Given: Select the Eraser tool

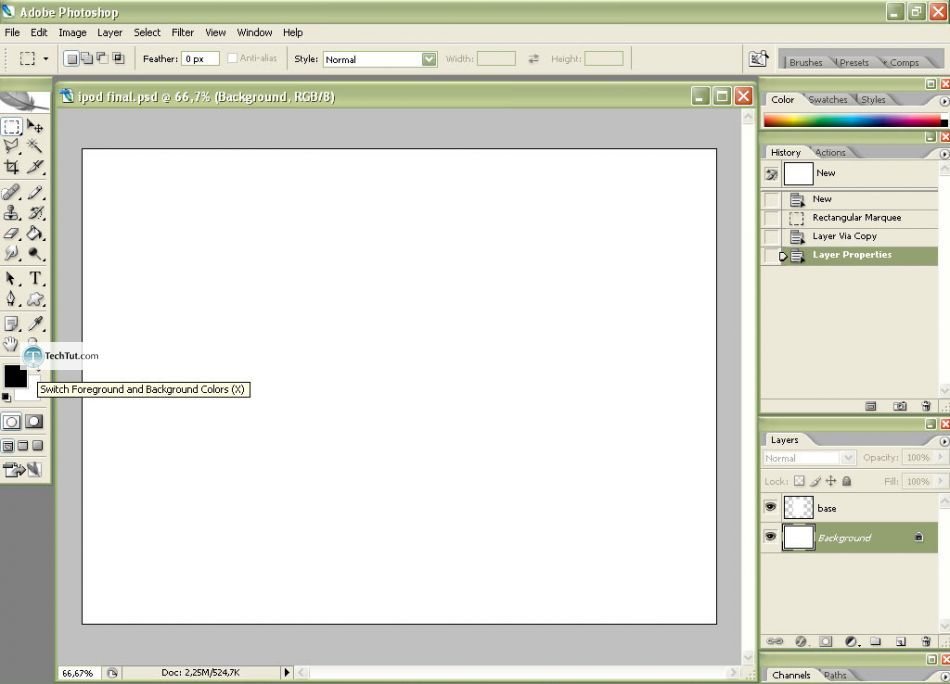Looking at the screenshot, I should pos(12,233).
